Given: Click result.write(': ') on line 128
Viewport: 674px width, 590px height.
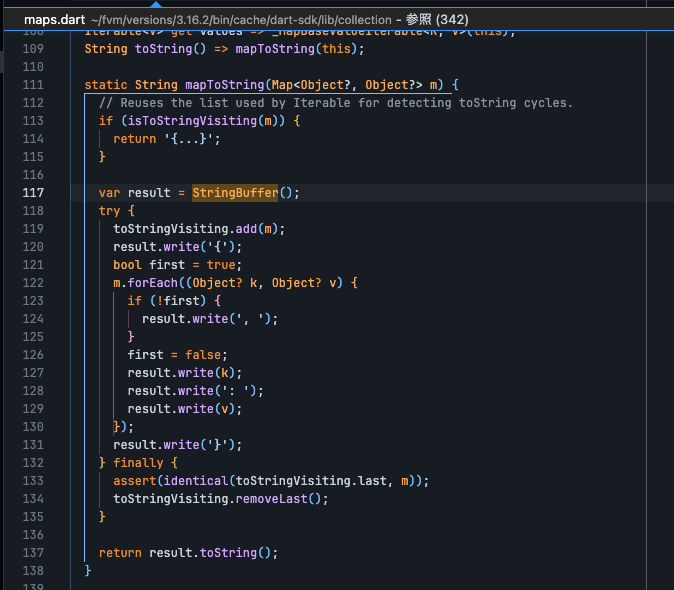Looking at the screenshot, I should pyautogui.click(x=196, y=391).
